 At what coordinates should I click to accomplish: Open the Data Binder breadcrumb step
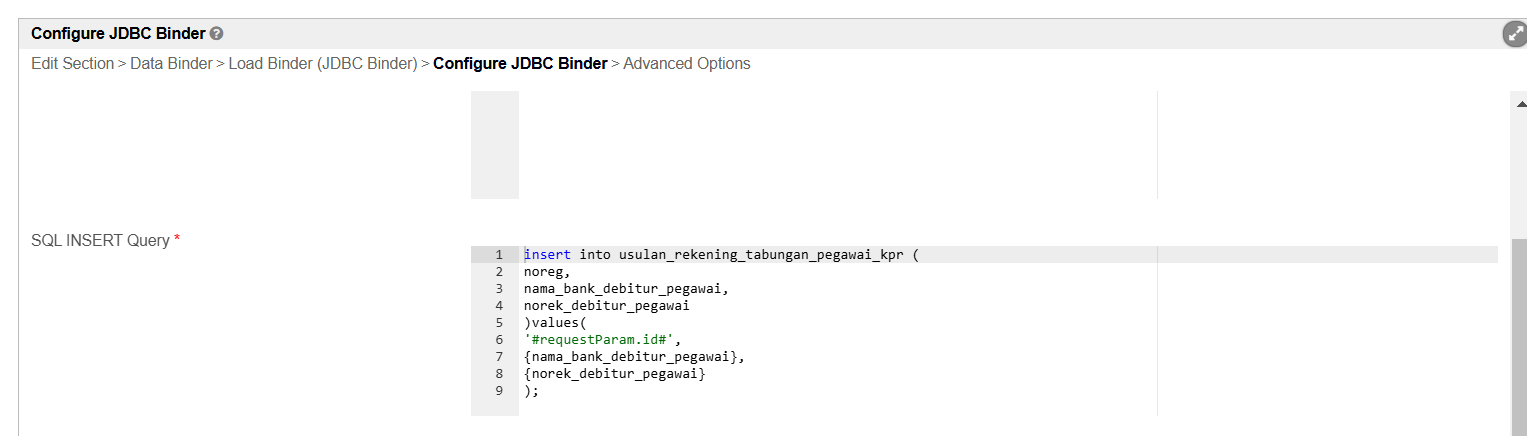click(x=171, y=64)
